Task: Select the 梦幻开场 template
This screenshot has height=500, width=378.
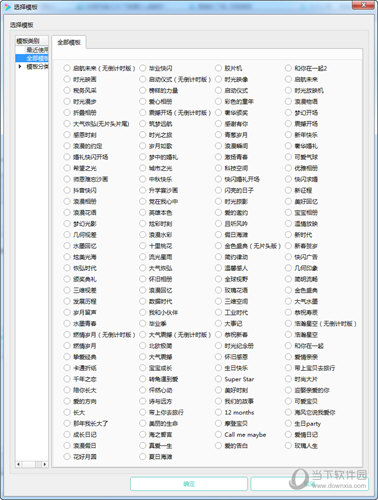Action: (288, 113)
